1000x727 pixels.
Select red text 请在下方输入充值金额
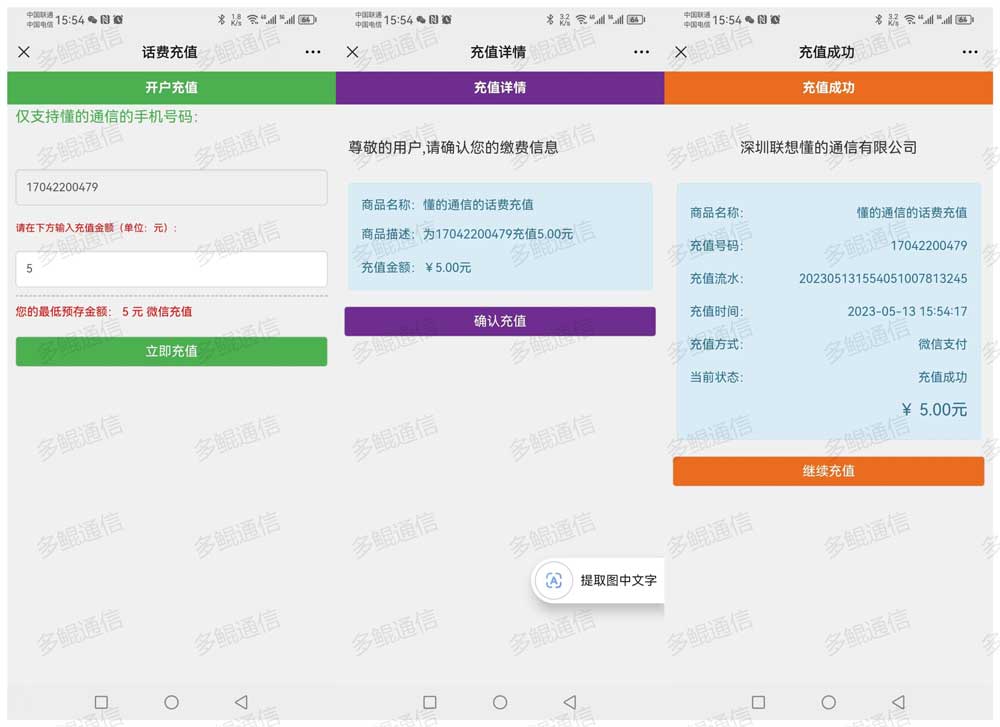[96, 228]
